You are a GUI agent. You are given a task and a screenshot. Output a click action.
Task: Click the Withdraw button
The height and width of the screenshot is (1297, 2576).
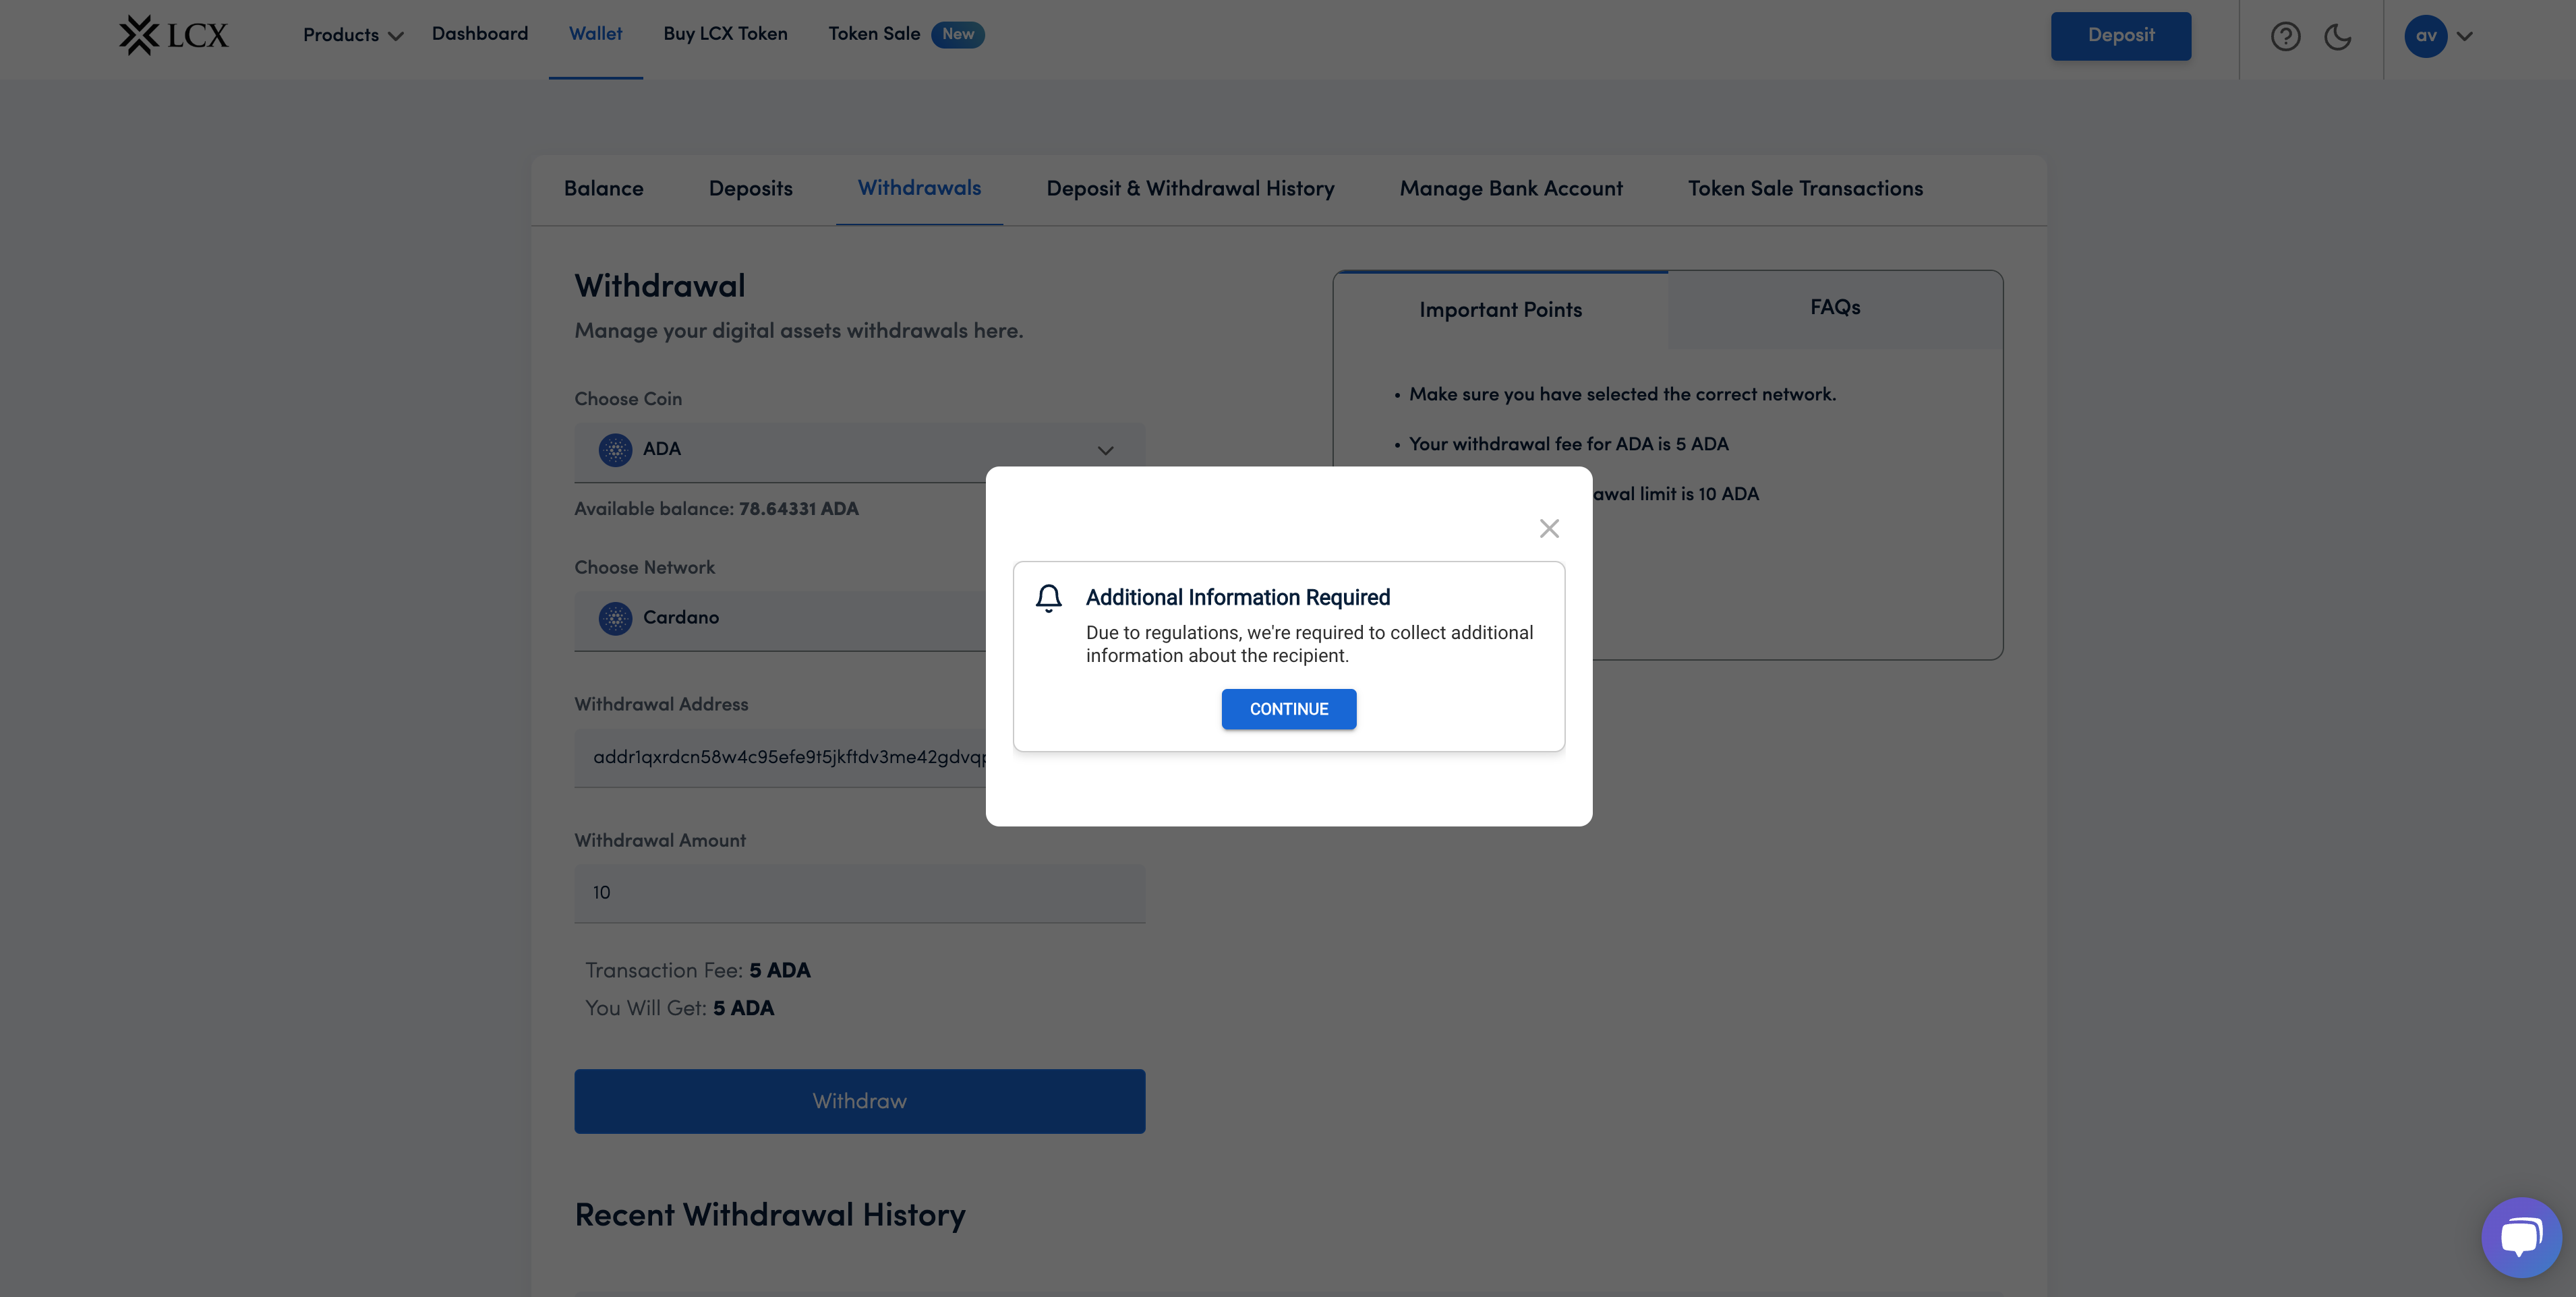tap(859, 1101)
